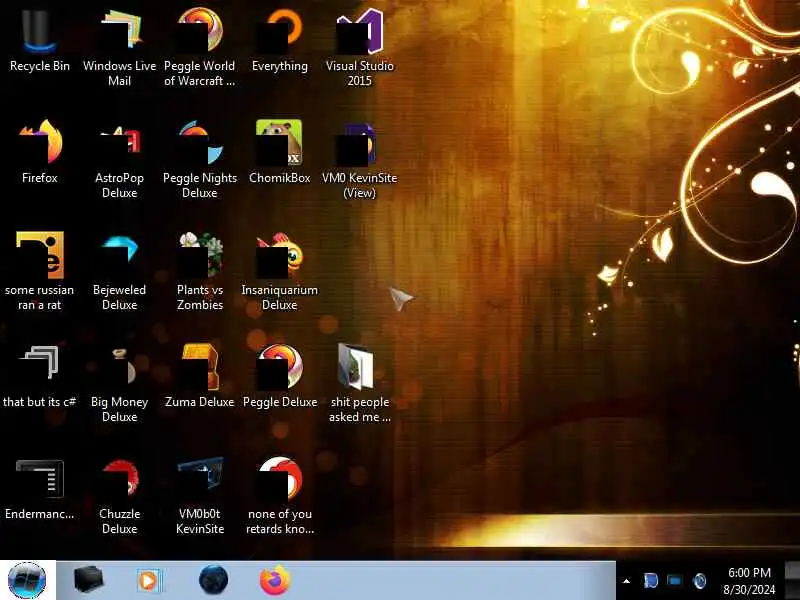The width and height of the screenshot is (800, 600).
Task: Select the VM0b0t KevinSite shortcut
Action: [x=199, y=496]
